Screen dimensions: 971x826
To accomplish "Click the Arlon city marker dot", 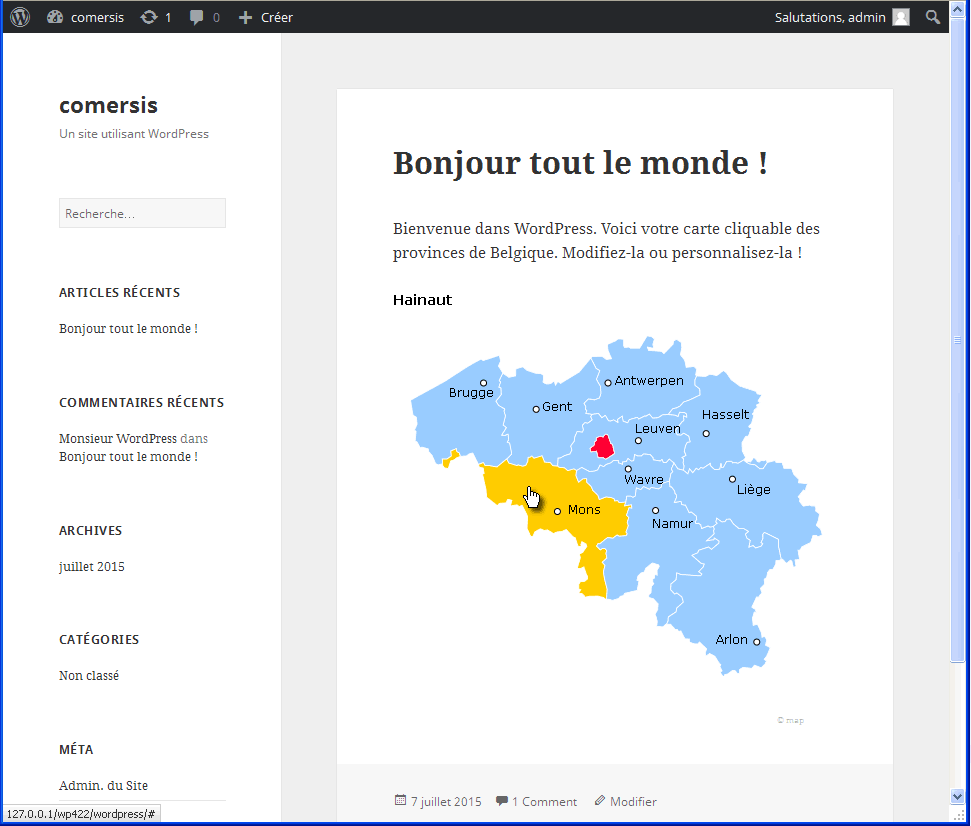I will coord(757,642).
